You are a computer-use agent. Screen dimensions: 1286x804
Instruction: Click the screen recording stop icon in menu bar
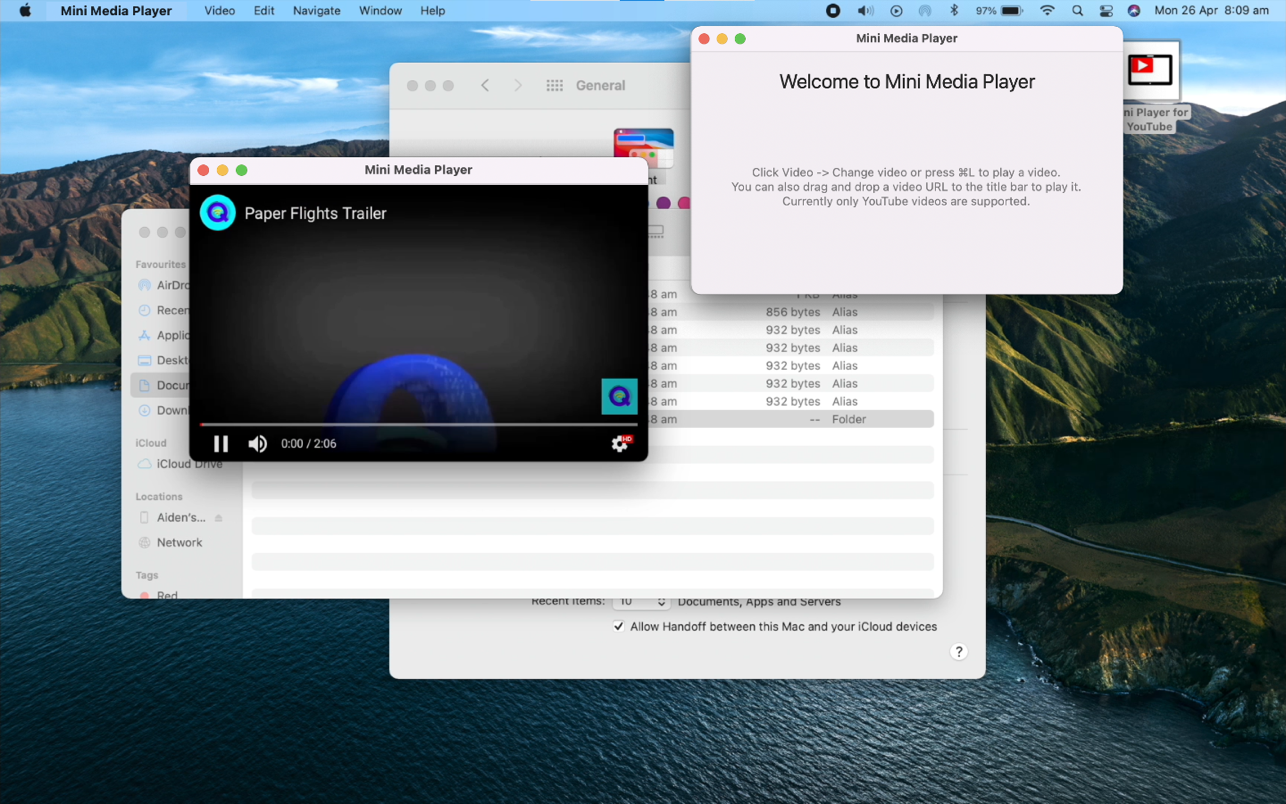[833, 11]
